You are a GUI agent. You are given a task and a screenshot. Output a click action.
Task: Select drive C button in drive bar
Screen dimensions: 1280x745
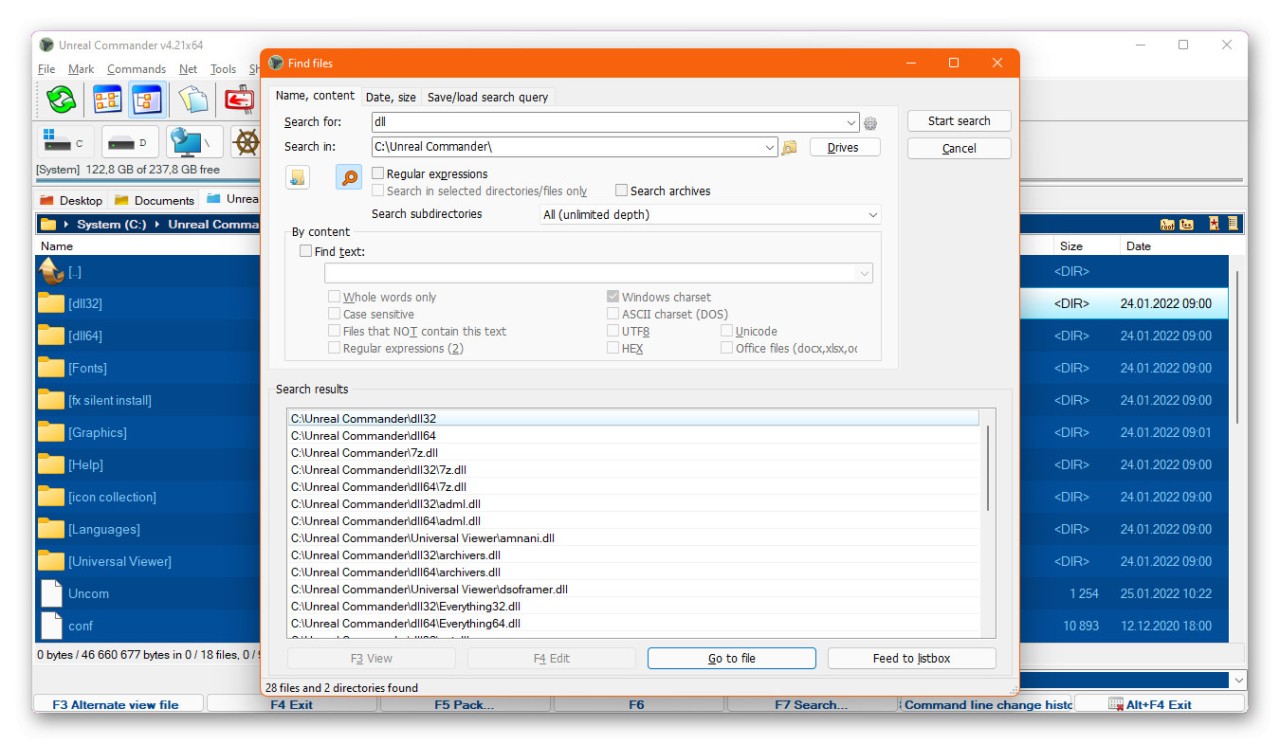pyautogui.click(x=64, y=143)
